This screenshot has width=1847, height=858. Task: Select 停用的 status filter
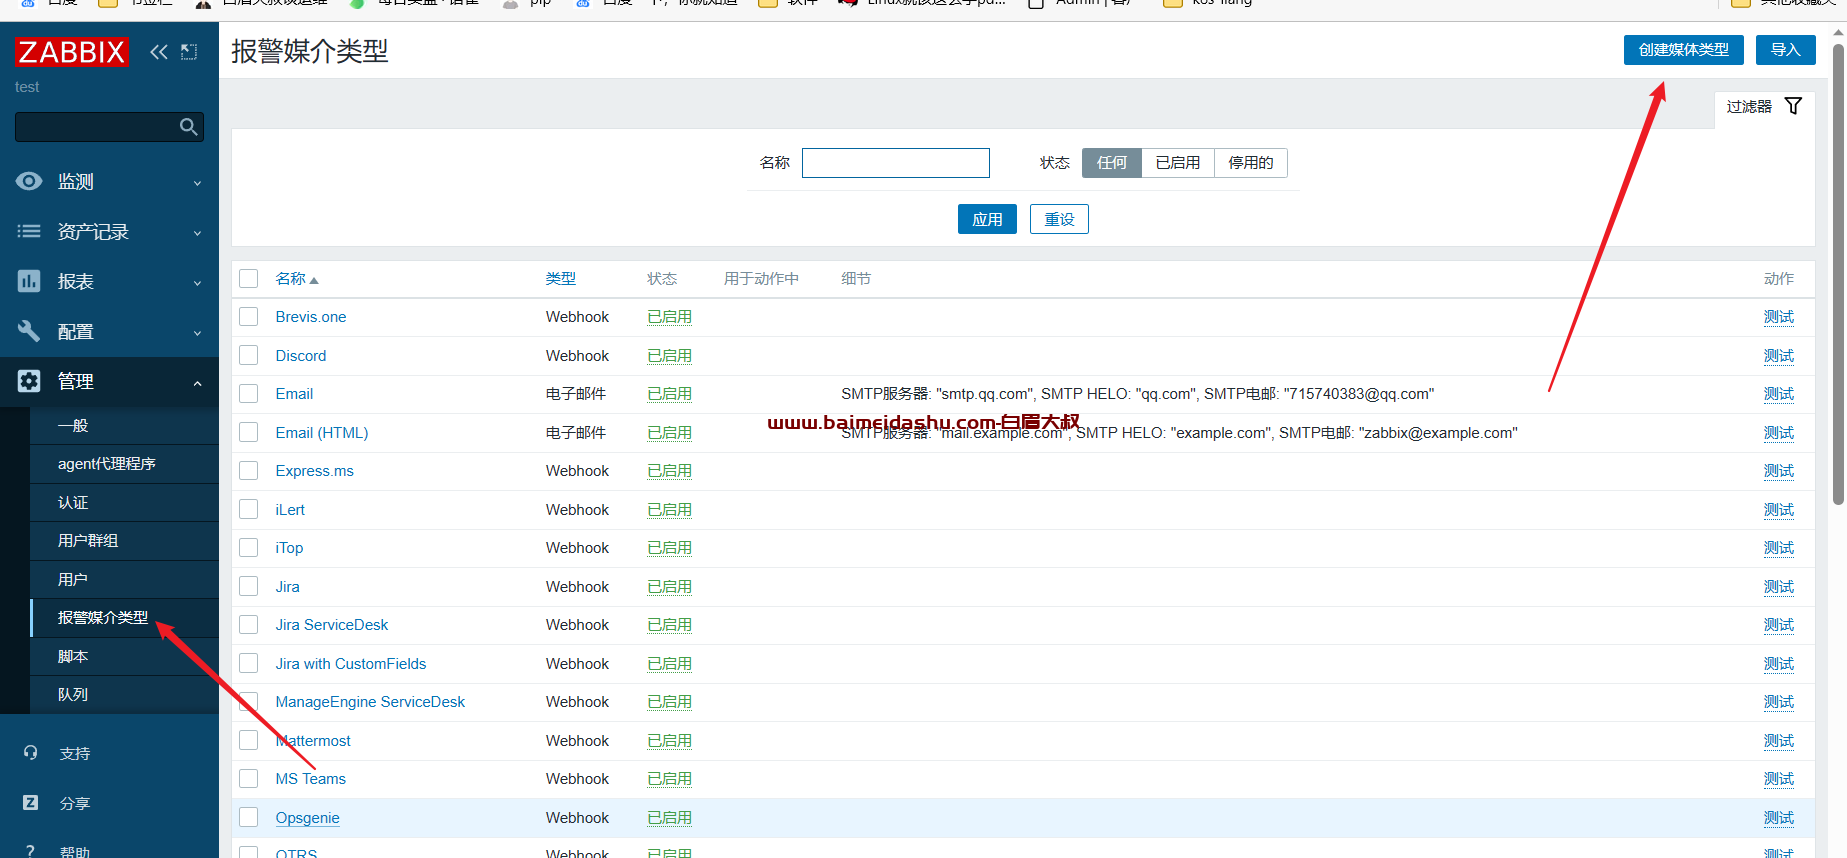tap(1250, 163)
